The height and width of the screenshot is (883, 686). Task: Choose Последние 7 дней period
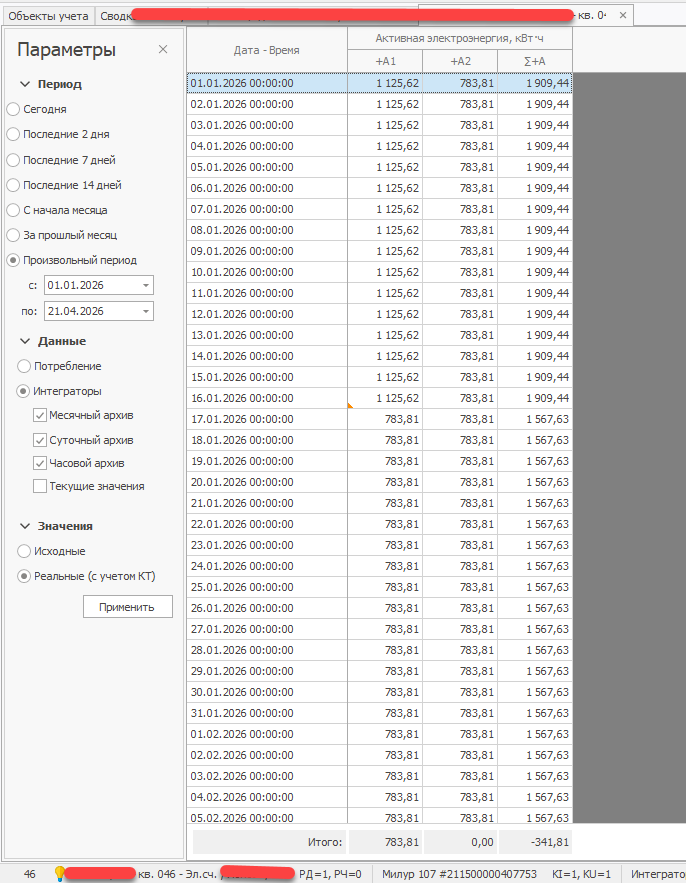click(13, 160)
